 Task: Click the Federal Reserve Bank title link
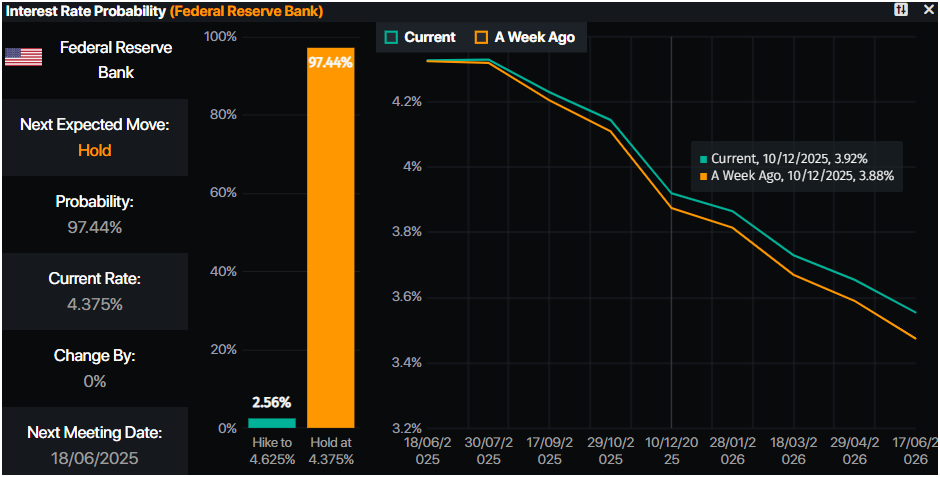click(x=246, y=11)
